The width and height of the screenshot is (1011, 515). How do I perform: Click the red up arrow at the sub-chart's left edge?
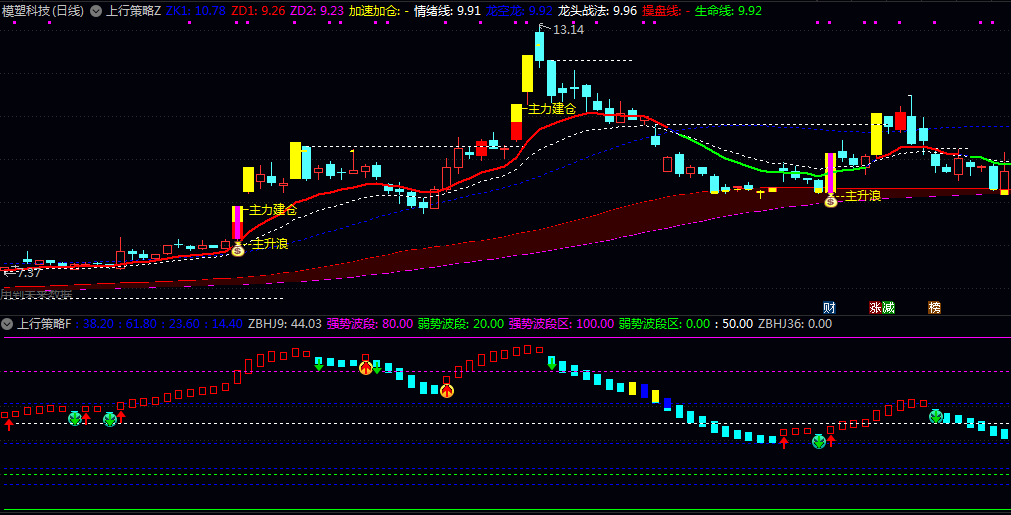(8, 424)
